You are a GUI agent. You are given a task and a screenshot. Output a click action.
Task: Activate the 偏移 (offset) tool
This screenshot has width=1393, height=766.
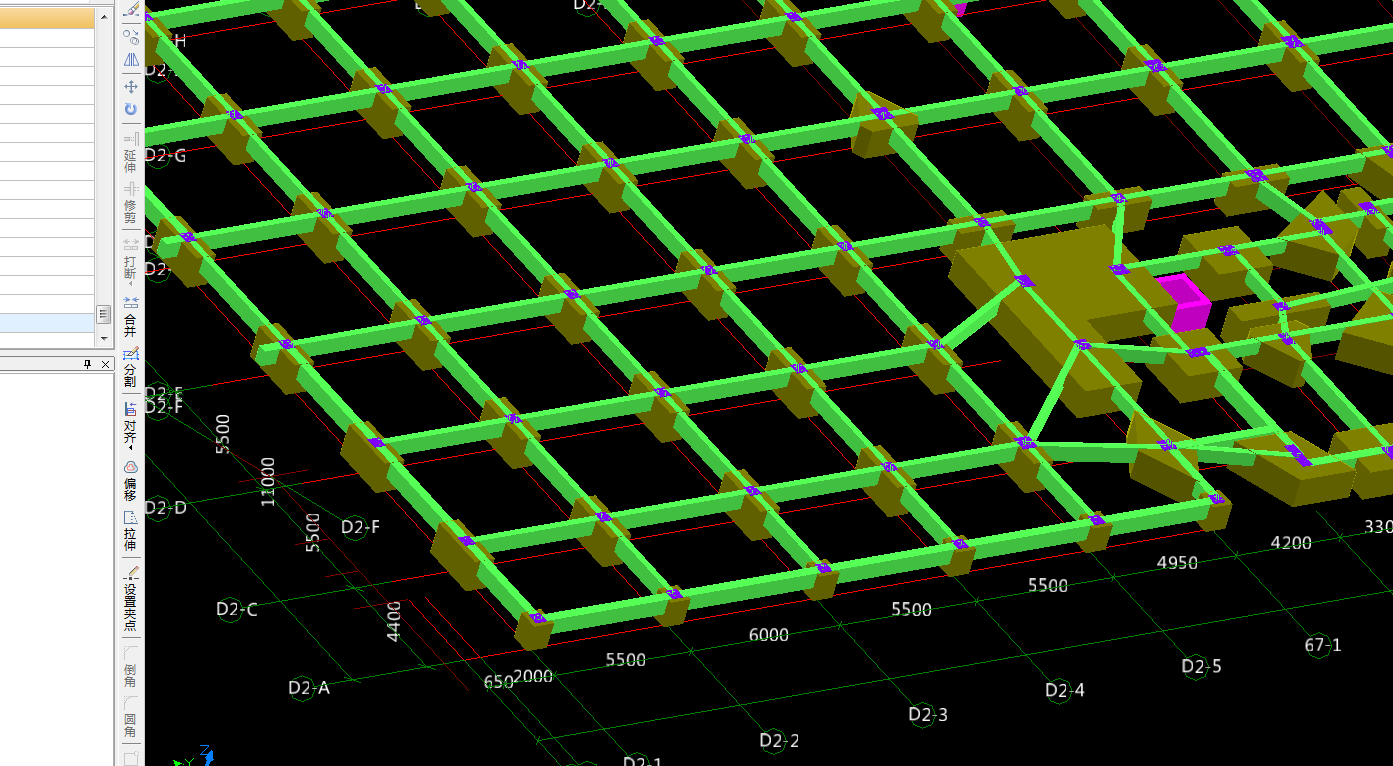click(x=131, y=480)
